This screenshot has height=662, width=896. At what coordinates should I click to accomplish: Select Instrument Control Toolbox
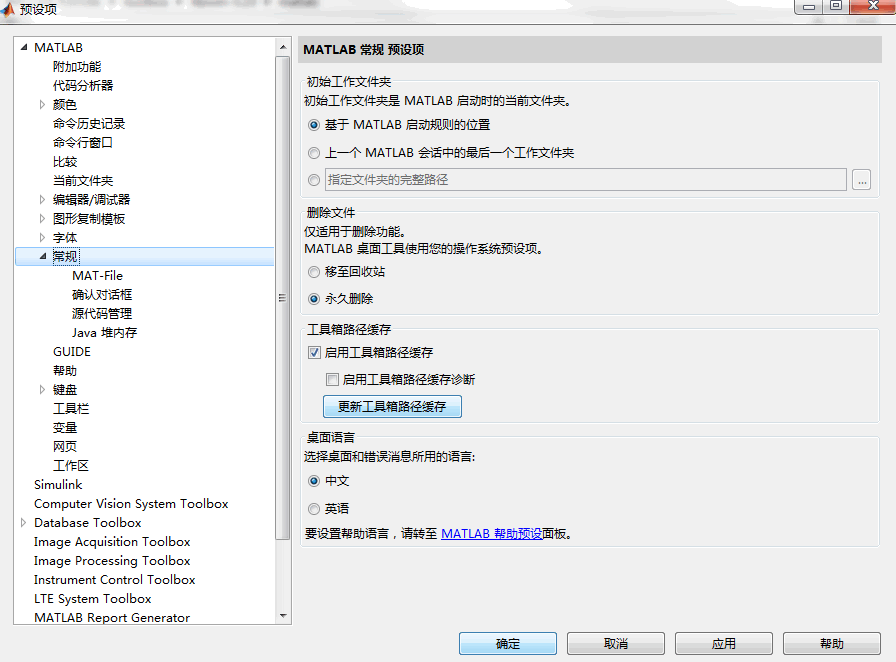114,580
